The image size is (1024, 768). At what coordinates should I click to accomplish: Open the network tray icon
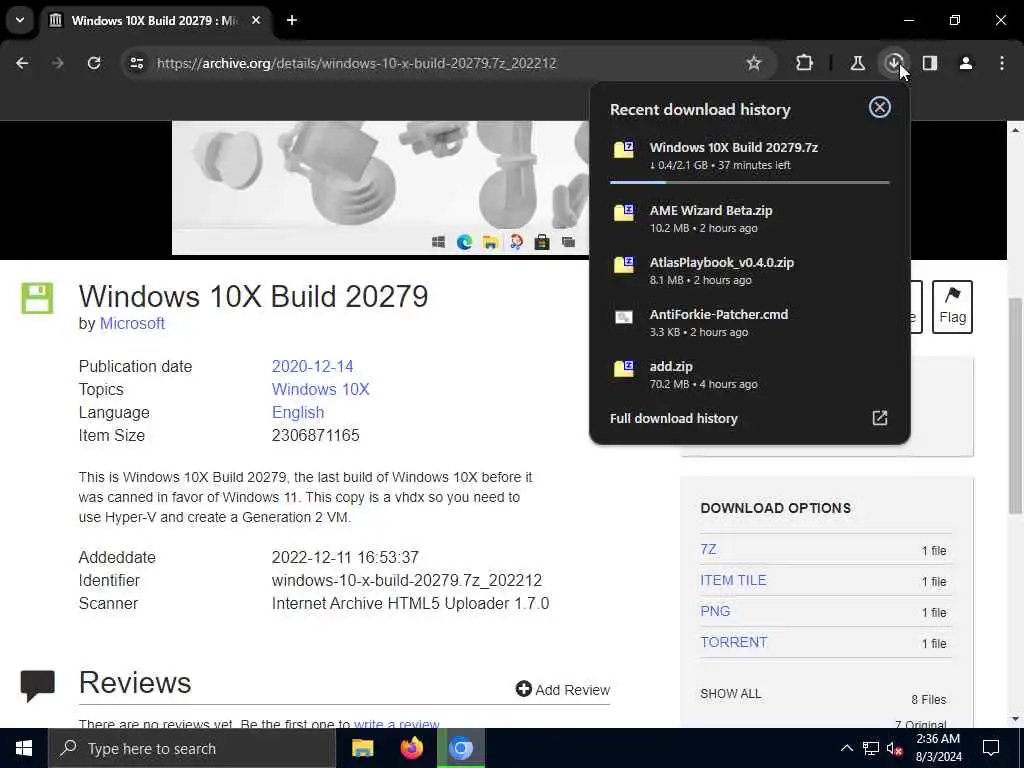coord(871,748)
